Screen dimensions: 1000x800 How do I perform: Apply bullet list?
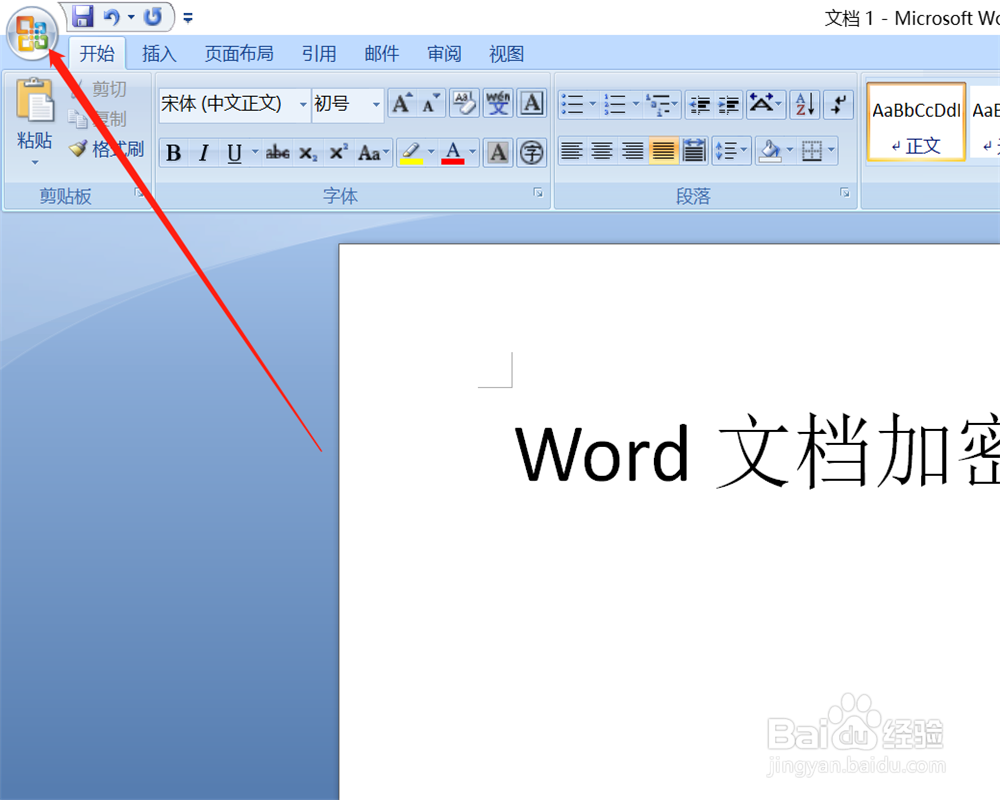coord(573,104)
